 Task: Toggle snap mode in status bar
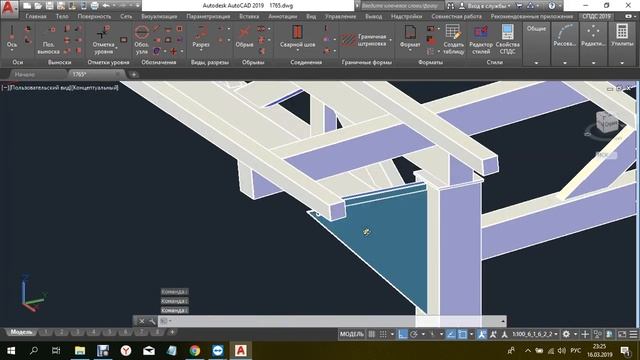coord(383,334)
